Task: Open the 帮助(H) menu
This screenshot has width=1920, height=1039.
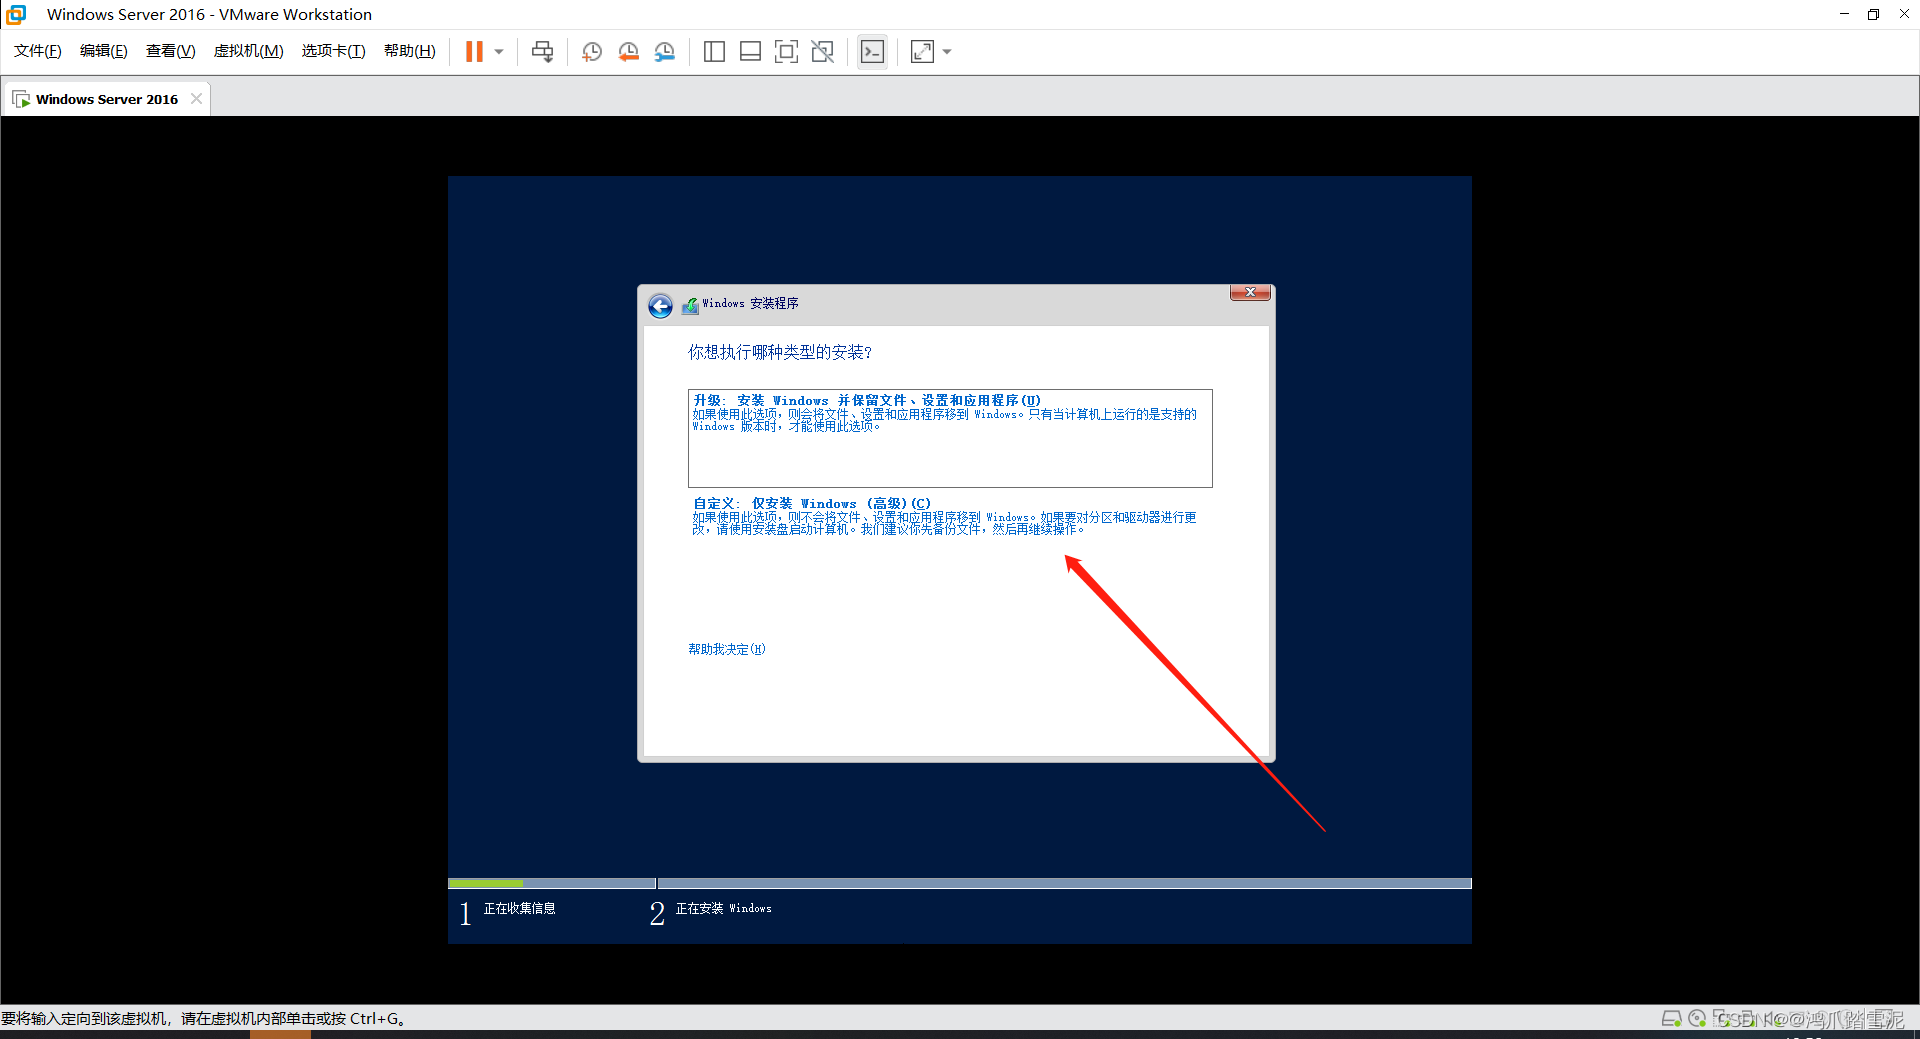Action: (410, 51)
